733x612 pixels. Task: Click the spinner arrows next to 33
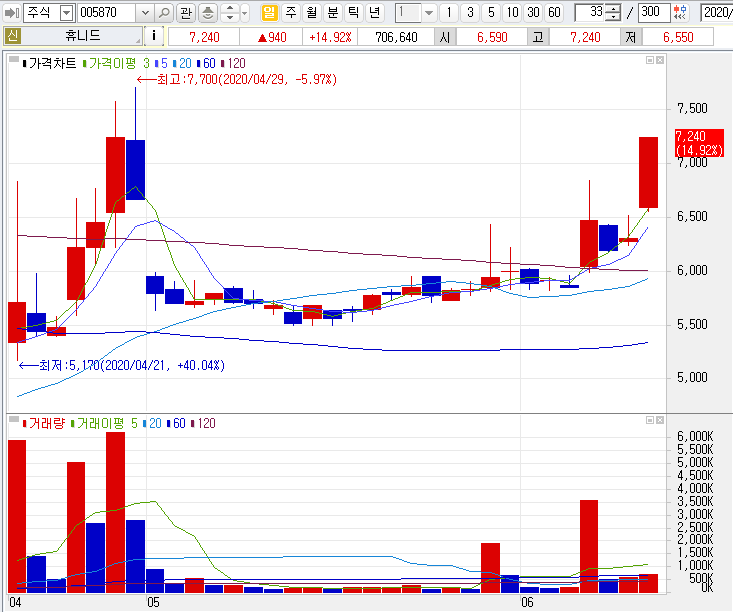click(612, 13)
